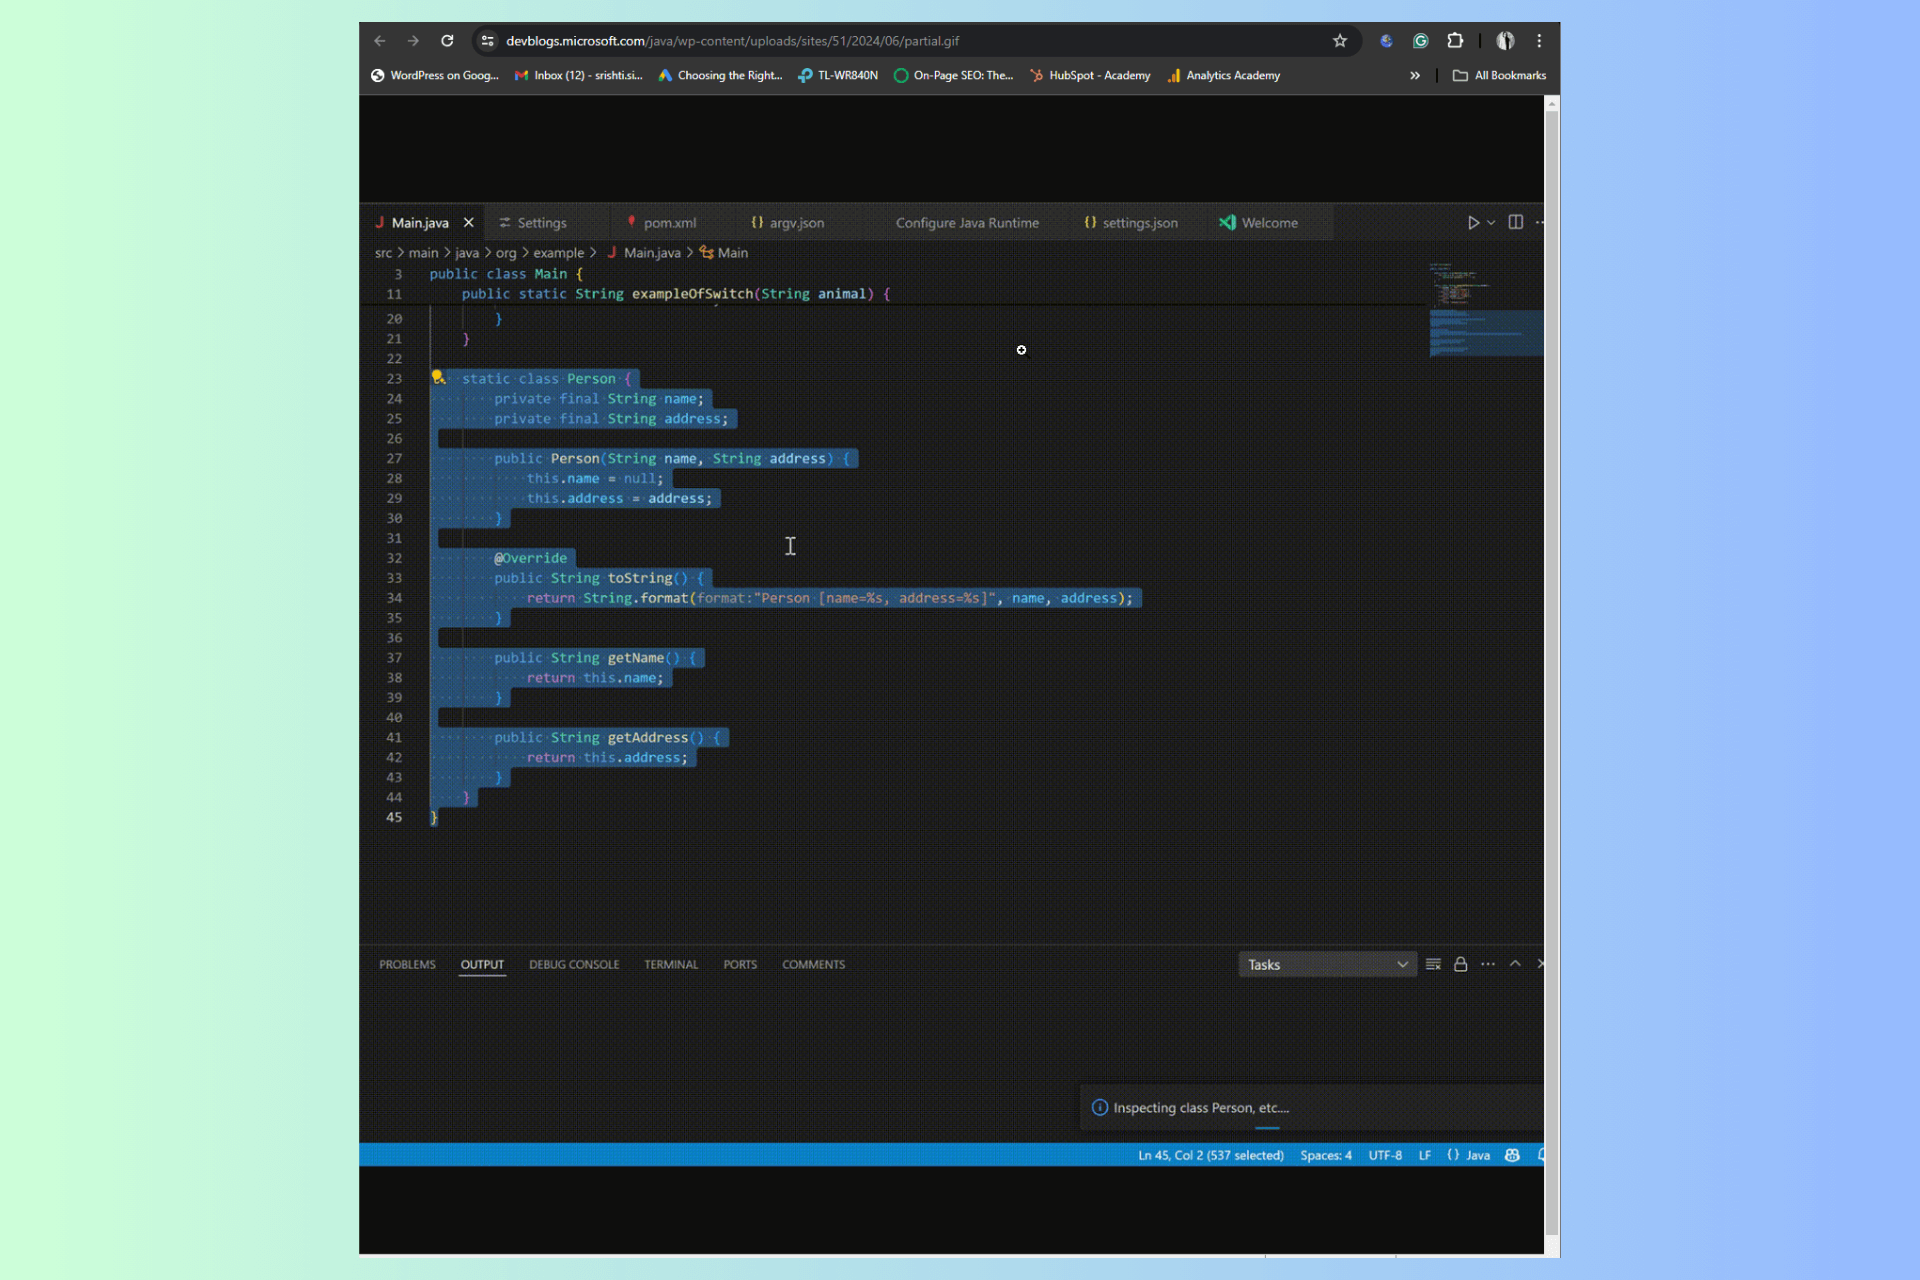Open Copilot status icon
1920x1280 pixels.
[x=1512, y=1155]
